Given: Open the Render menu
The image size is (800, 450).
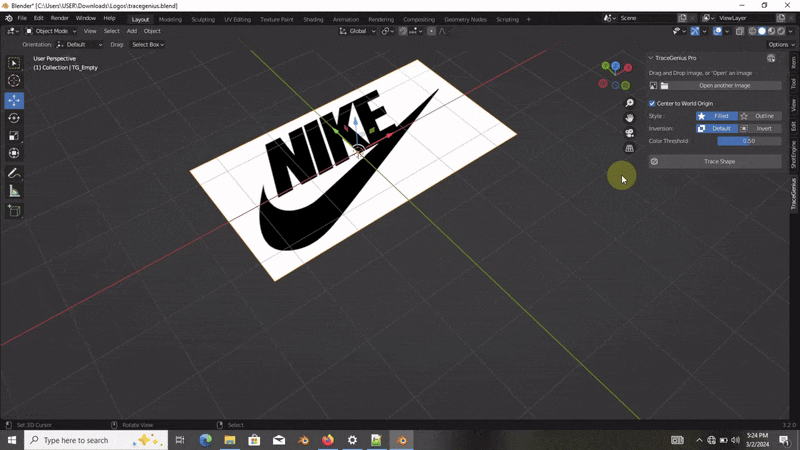Looking at the screenshot, I should coord(60,18).
